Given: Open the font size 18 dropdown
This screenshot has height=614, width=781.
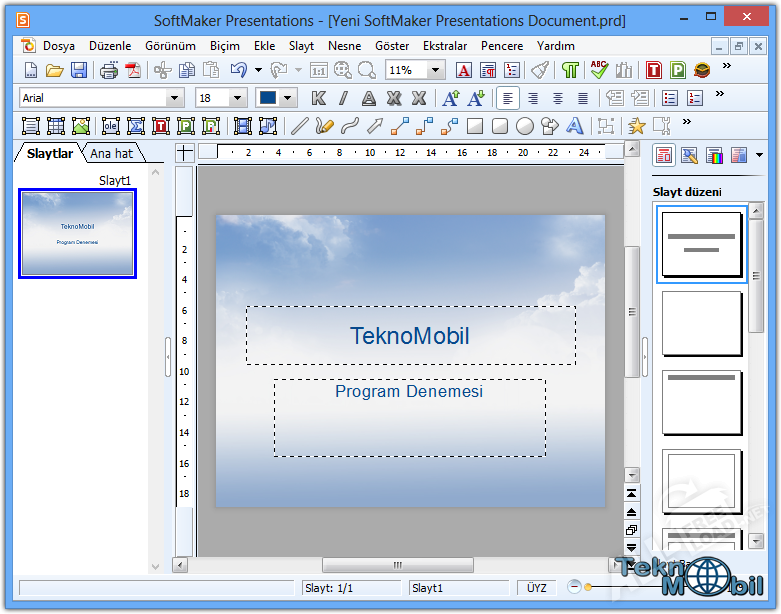Looking at the screenshot, I should tap(238, 98).
